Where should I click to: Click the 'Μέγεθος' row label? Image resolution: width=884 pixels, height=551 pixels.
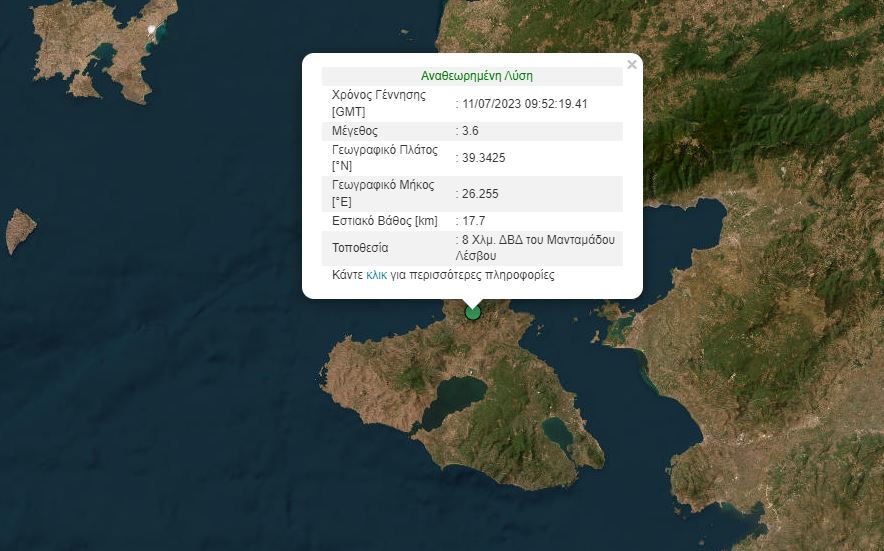tap(355, 131)
